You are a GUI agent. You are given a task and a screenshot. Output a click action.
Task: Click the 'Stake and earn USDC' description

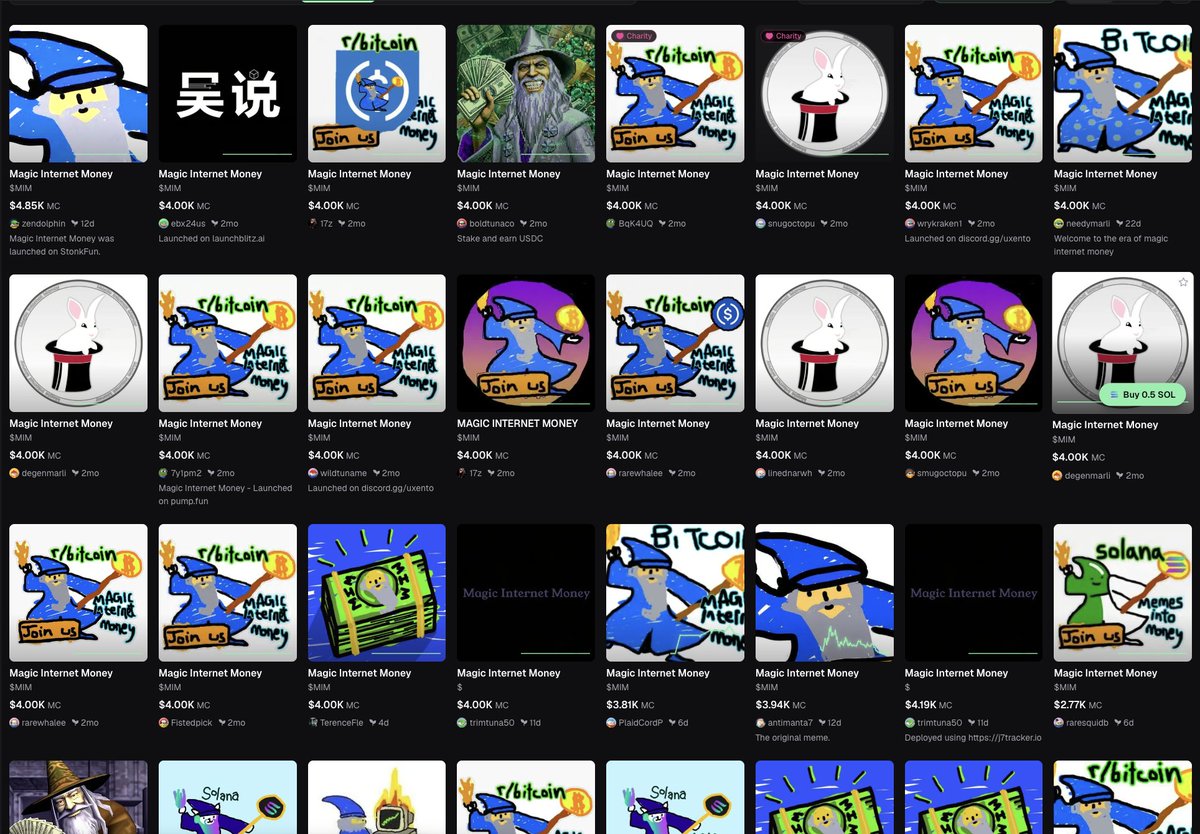click(x=500, y=239)
